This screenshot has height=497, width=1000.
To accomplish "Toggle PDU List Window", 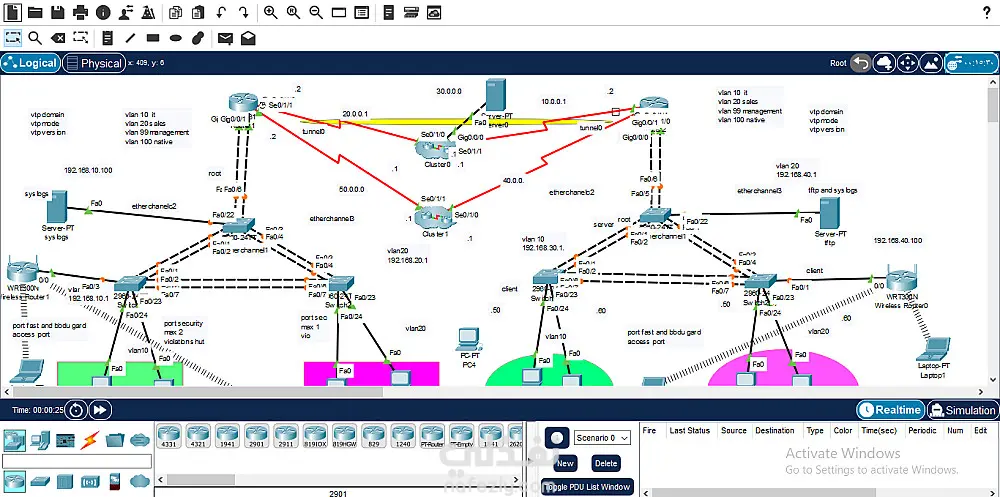I will 587,487.
